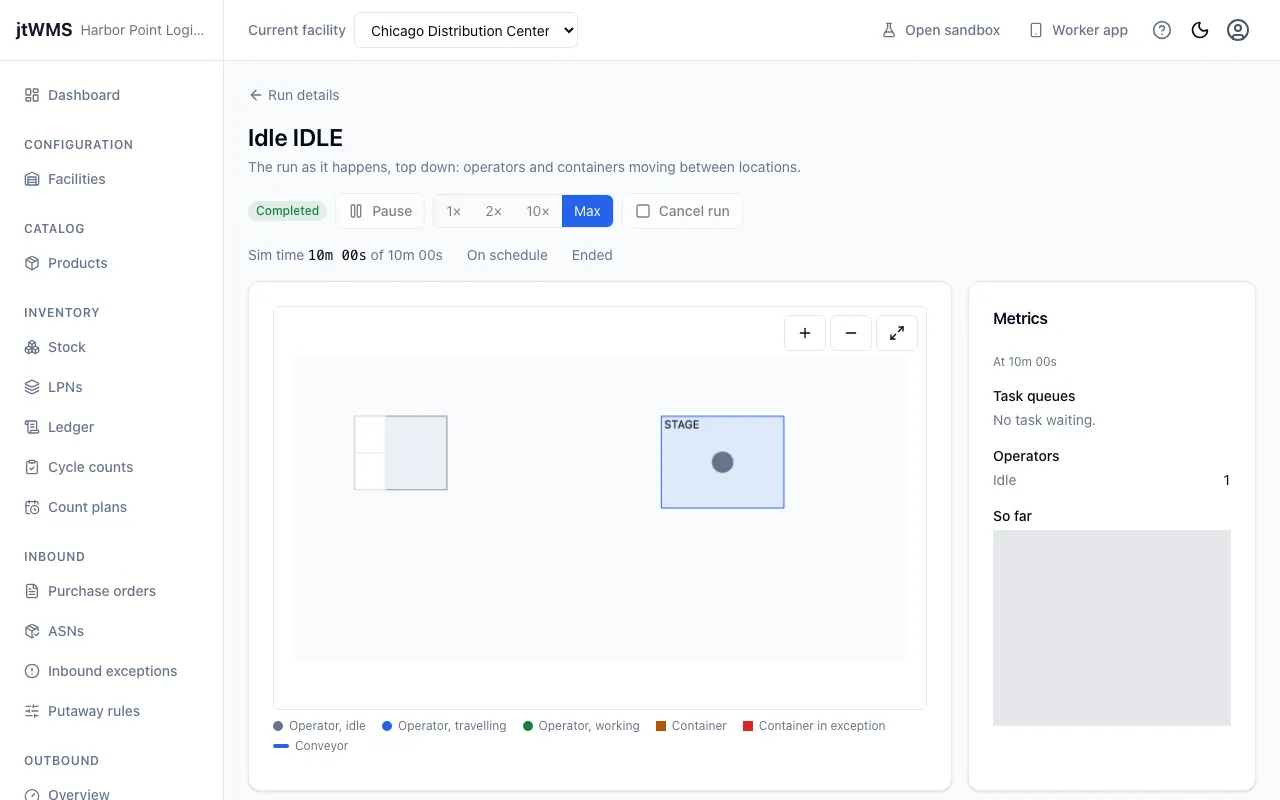The width and height of the screenshot is (1280, 800).
Task: Click the 'On schedule' status text
Action: (x=507, y=255)
